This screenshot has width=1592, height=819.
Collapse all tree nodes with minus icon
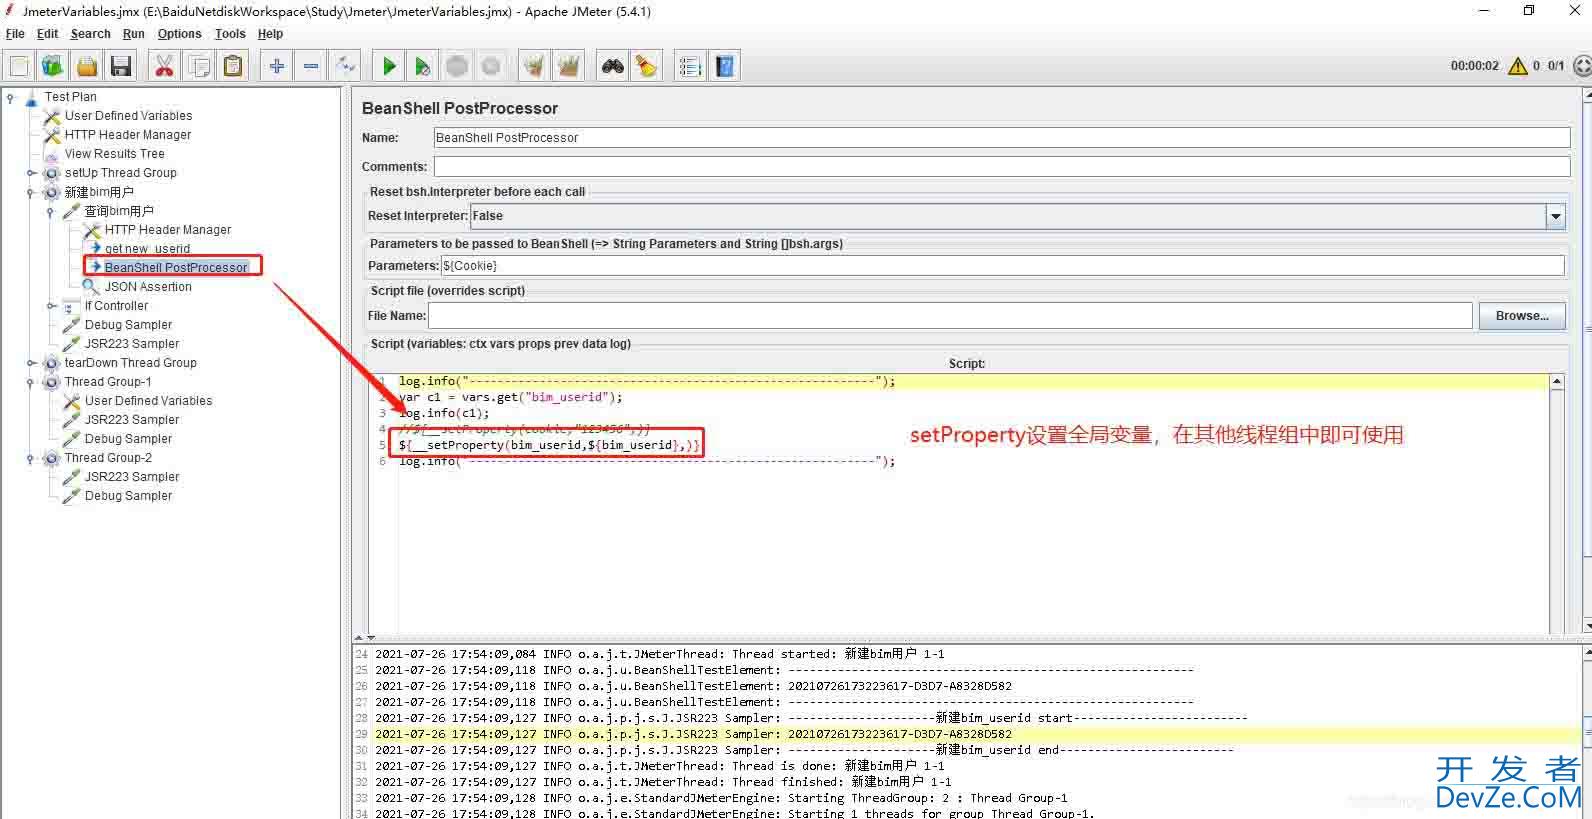pos(311,66)
